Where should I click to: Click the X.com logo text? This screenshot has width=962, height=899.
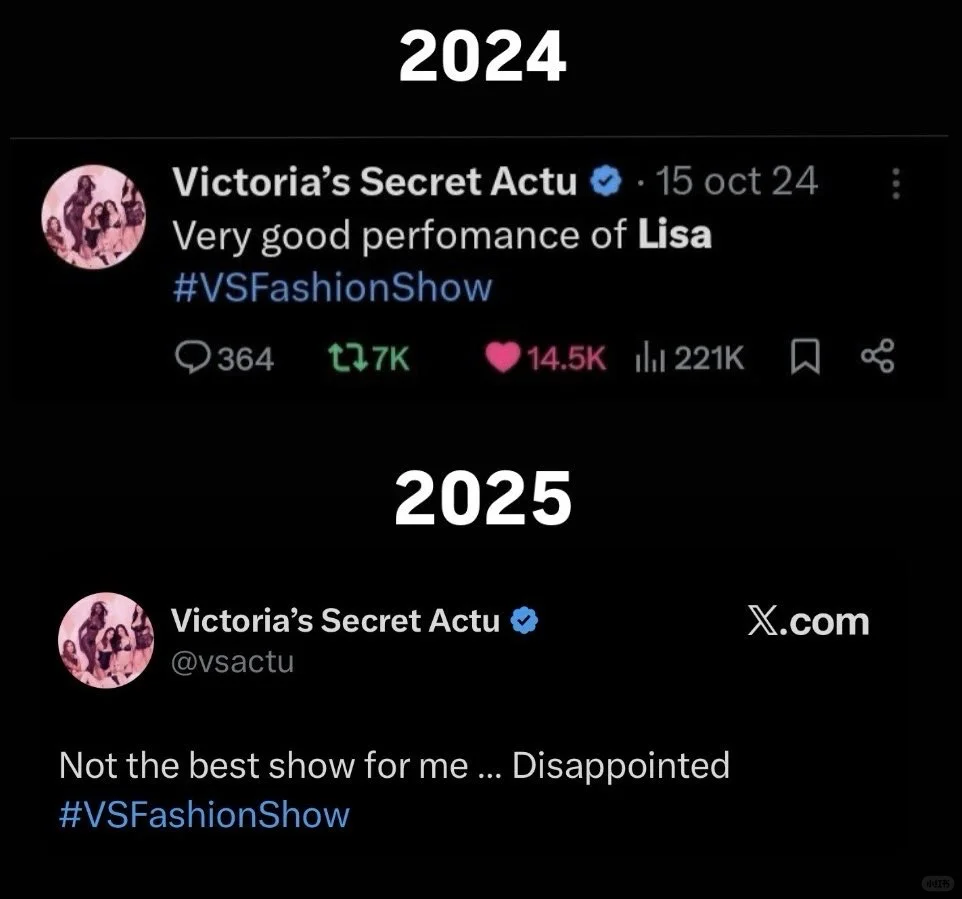pos(809,622)
